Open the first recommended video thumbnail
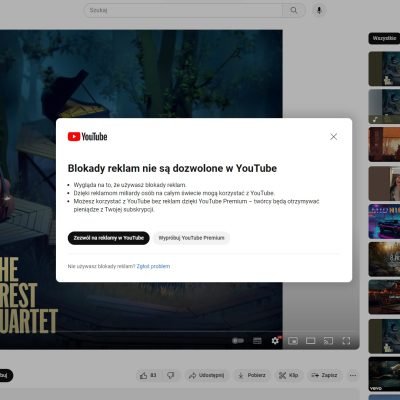This screenshot has height=400, width=400. [384, 69]
